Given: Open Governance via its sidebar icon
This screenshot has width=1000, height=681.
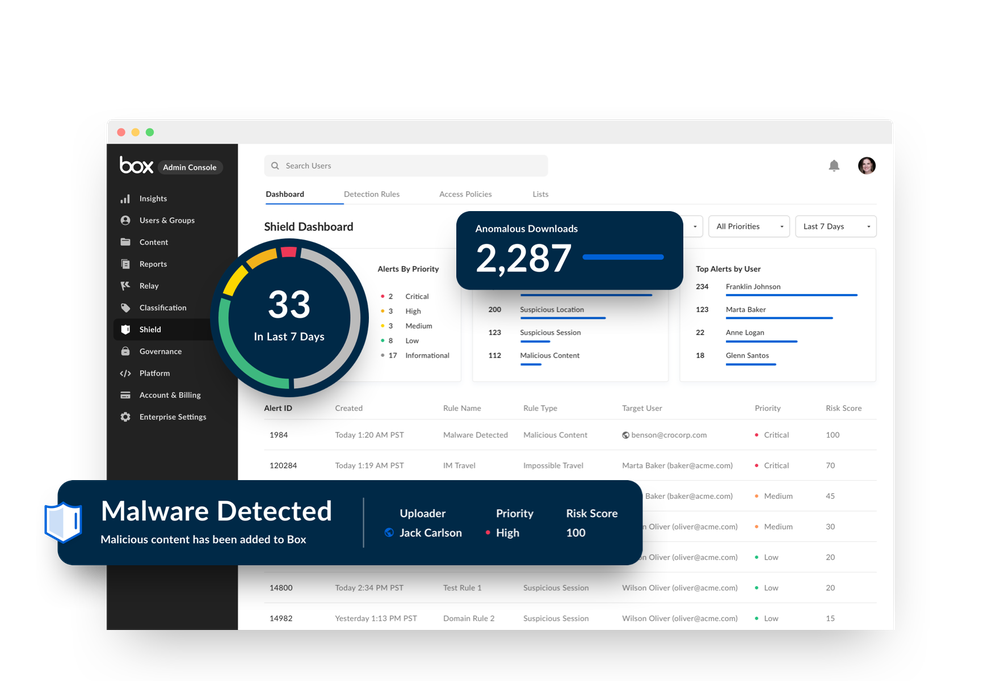Looking at the screenshot, I should point(123,351).
